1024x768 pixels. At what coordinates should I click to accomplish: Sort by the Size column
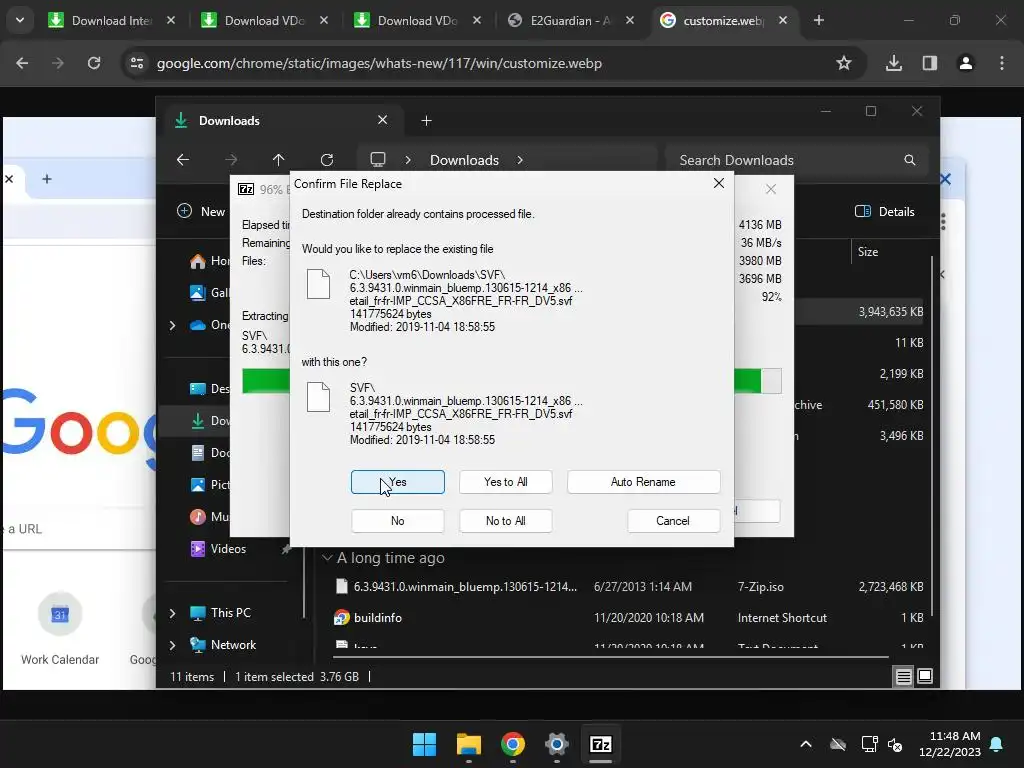click(x=868, y=251)
